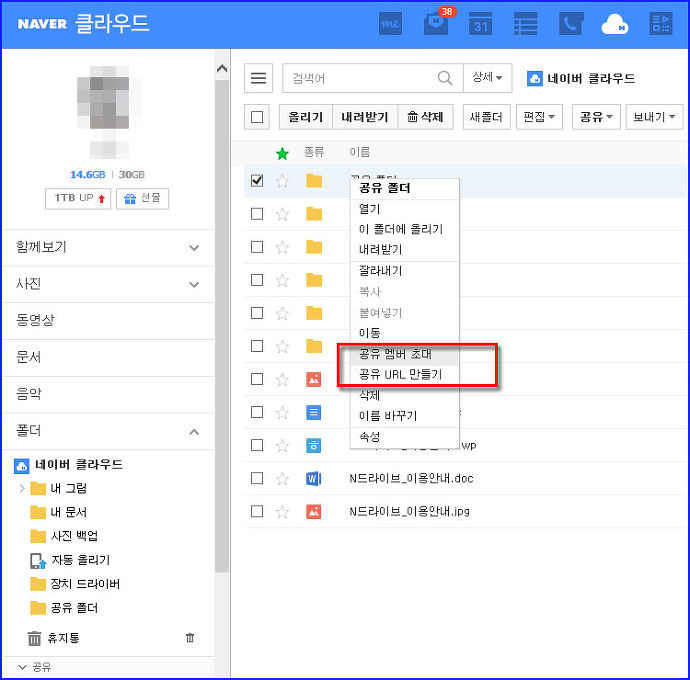Click the hwp file type icon
Screen dimensions: 690x680
tap(313, 445)
